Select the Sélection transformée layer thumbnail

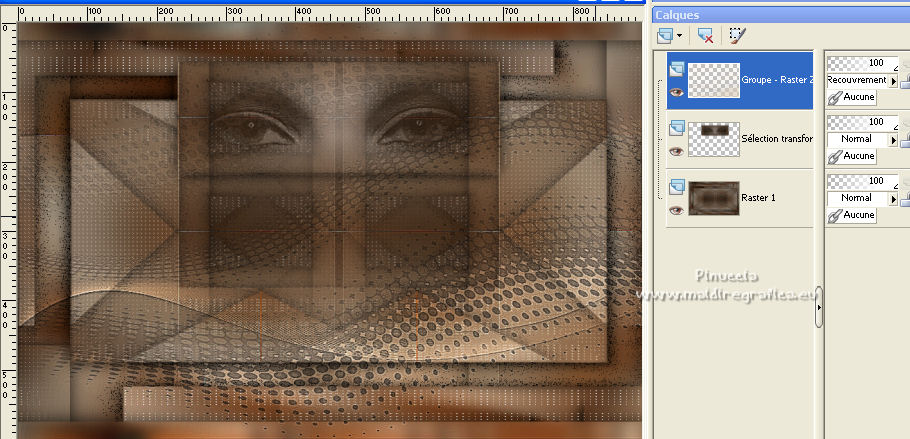pos(714,139)
